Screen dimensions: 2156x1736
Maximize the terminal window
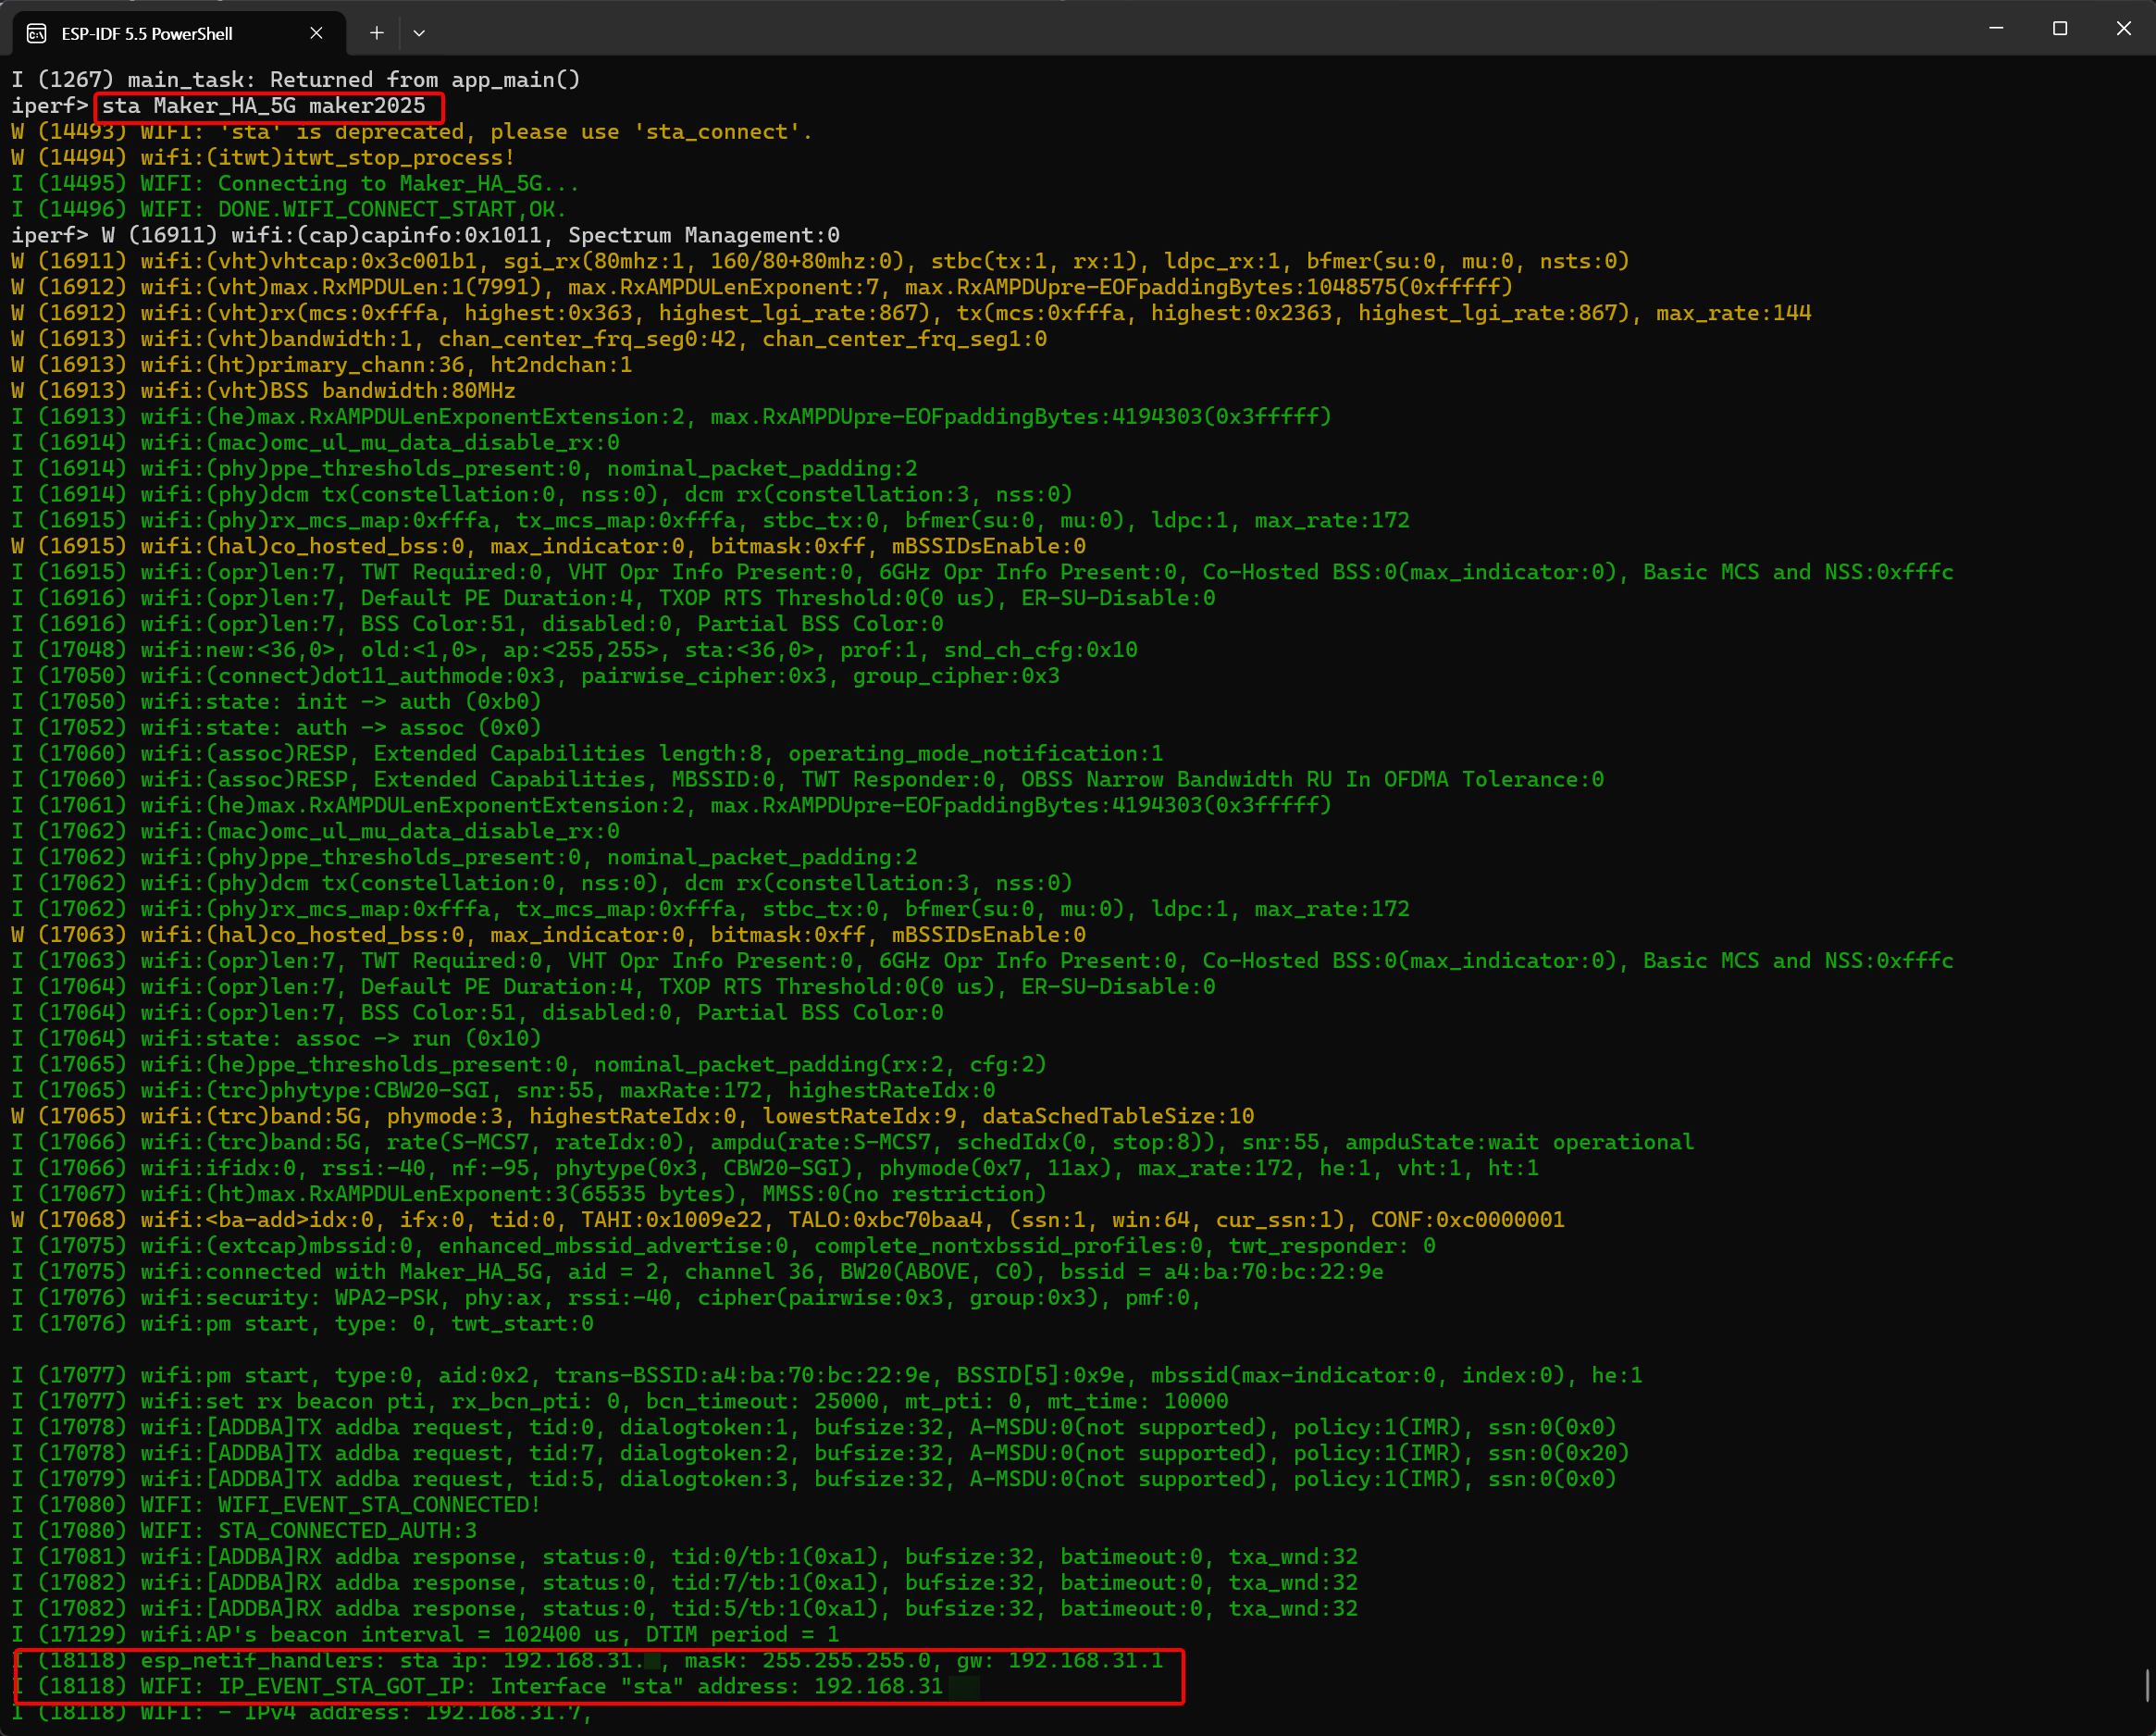click(x=2060, y=29)
